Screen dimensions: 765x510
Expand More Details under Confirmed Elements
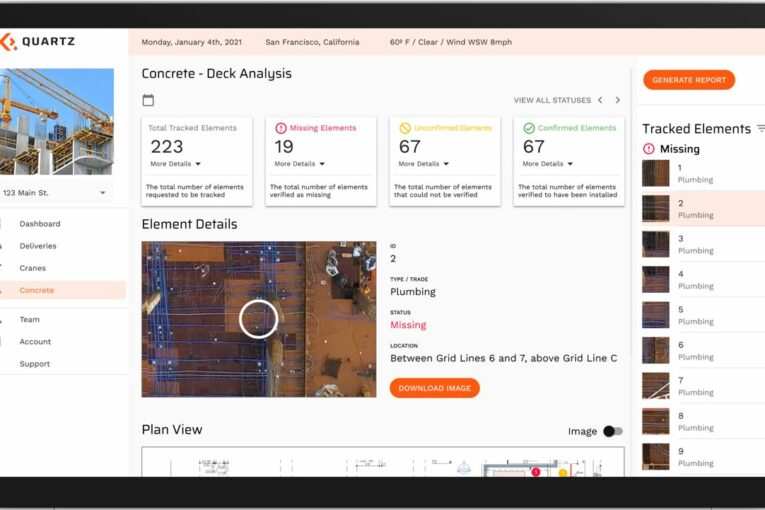click(547, 164)
